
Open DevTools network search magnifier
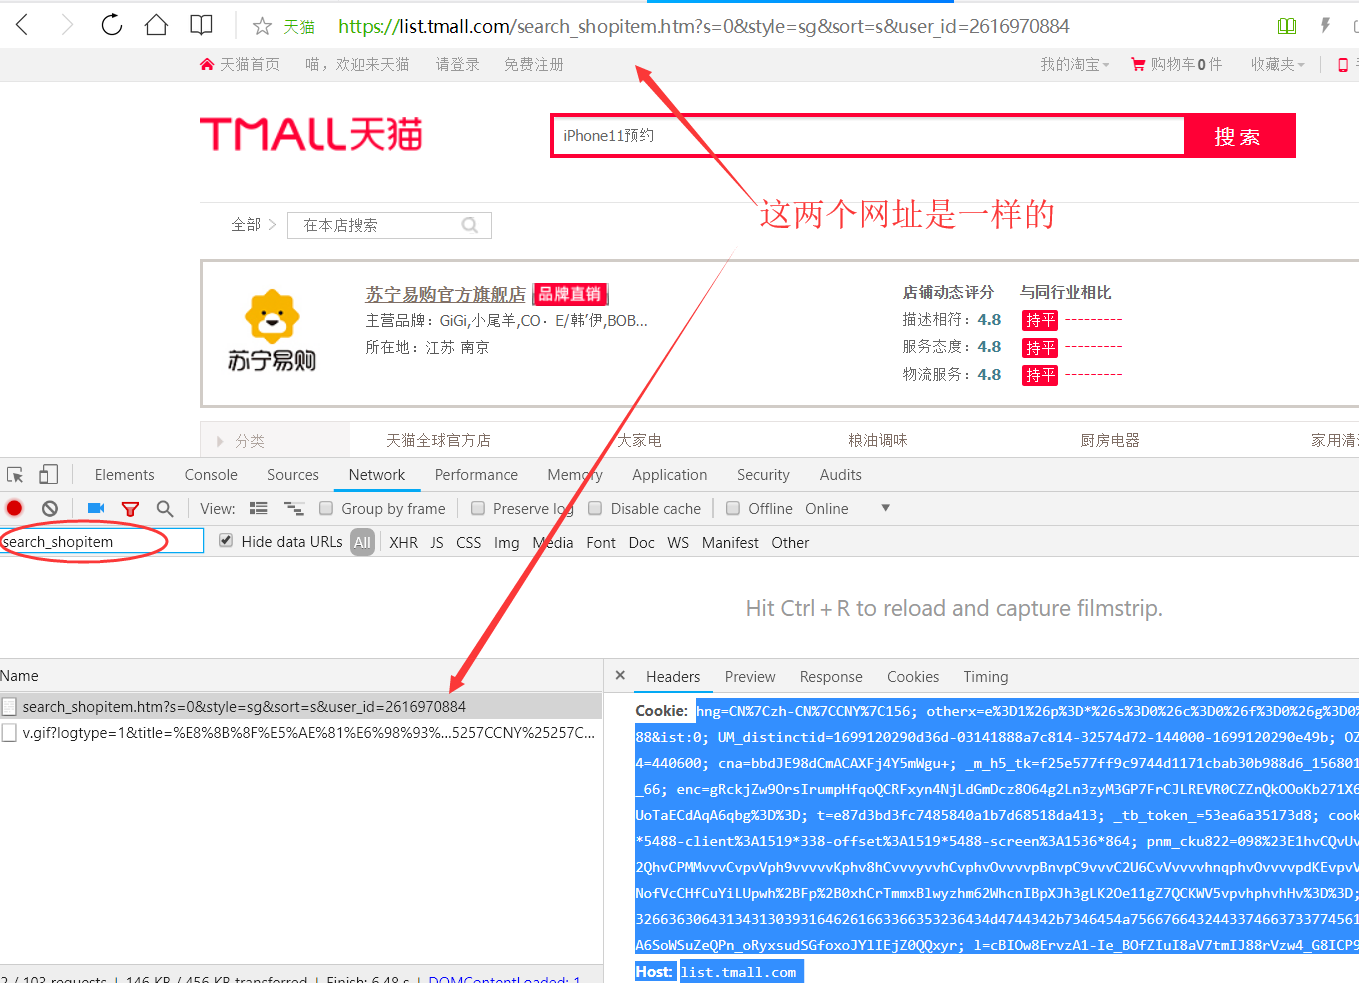coord(165,508)
